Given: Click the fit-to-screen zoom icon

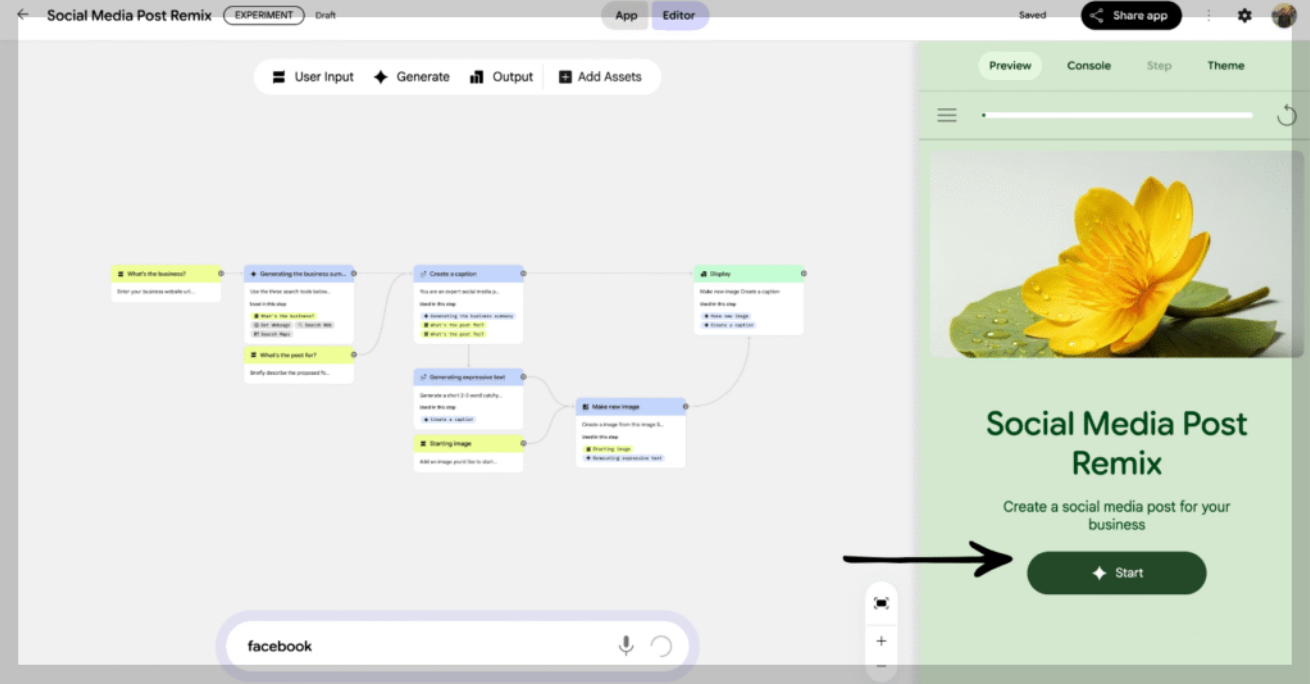Looking at the screenshot, I should 881,603.
